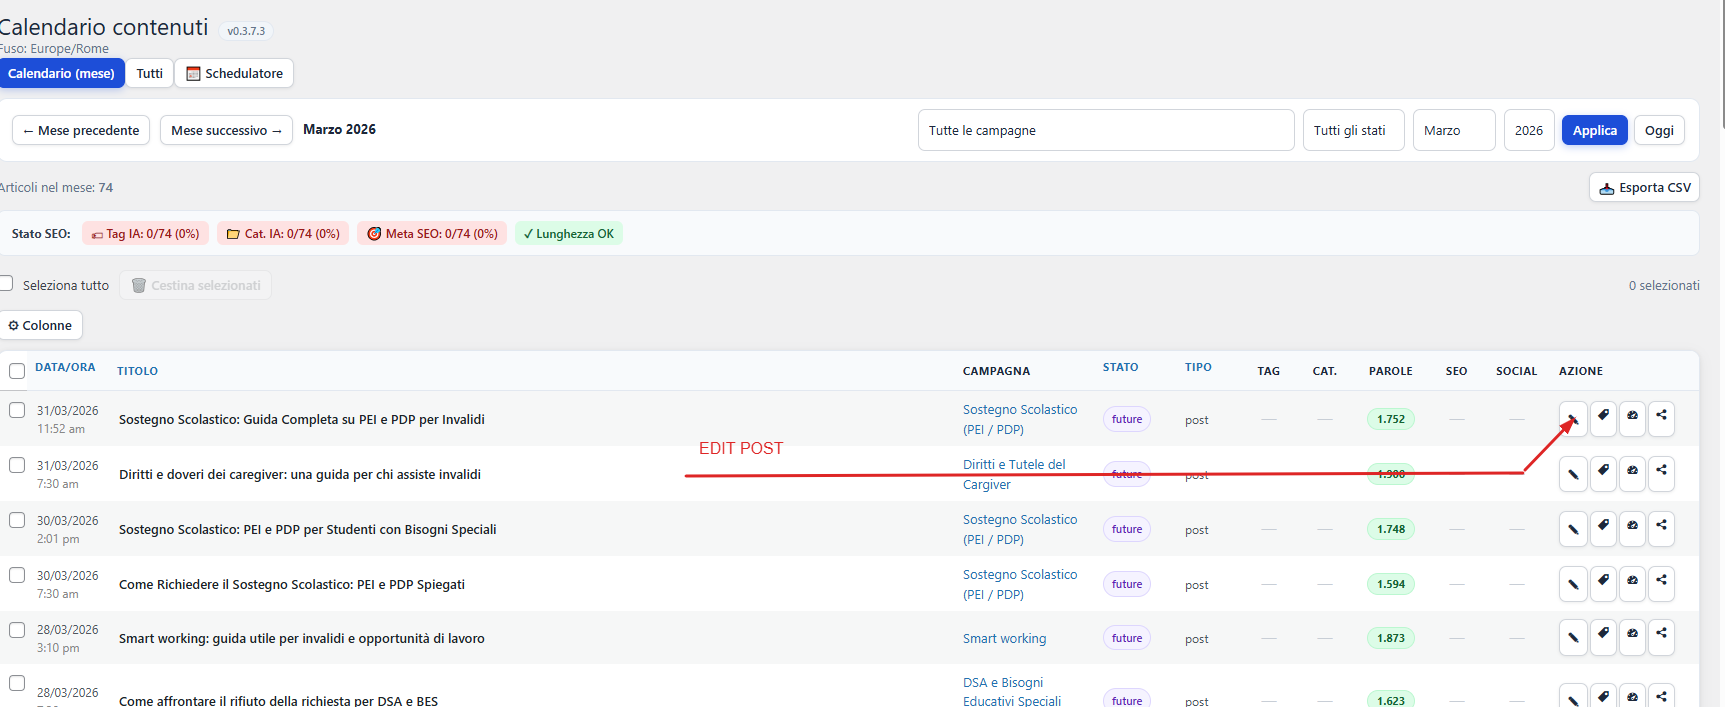Open 'DSA e Bisogni Educativi Speciali' campaign link
Screen dimensions: 1725x707
tap(1012, 692)
